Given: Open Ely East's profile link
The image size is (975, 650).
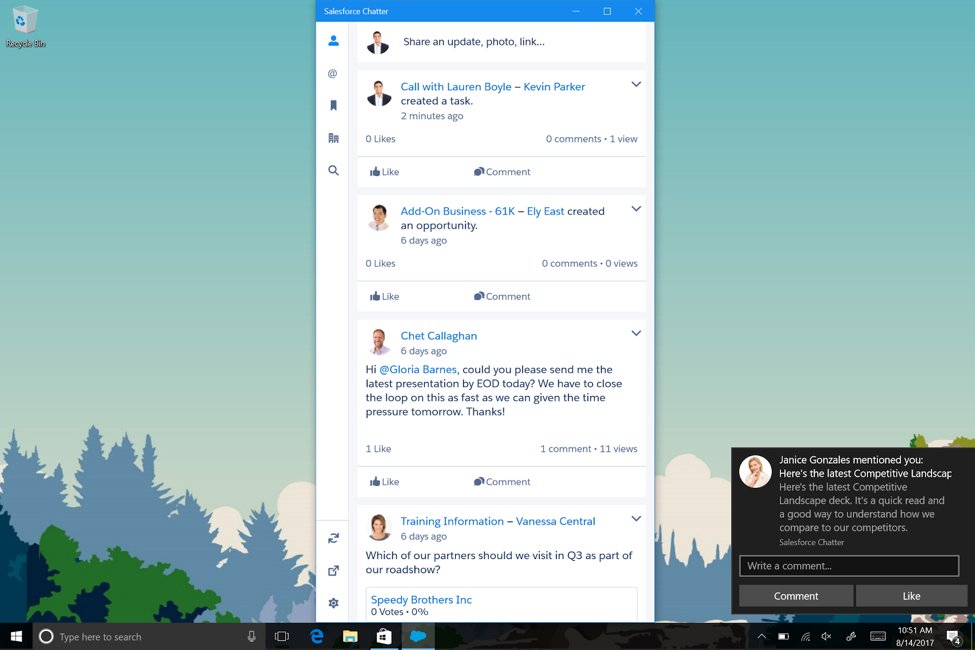Looking at the screenshot, I should [545, 211].
